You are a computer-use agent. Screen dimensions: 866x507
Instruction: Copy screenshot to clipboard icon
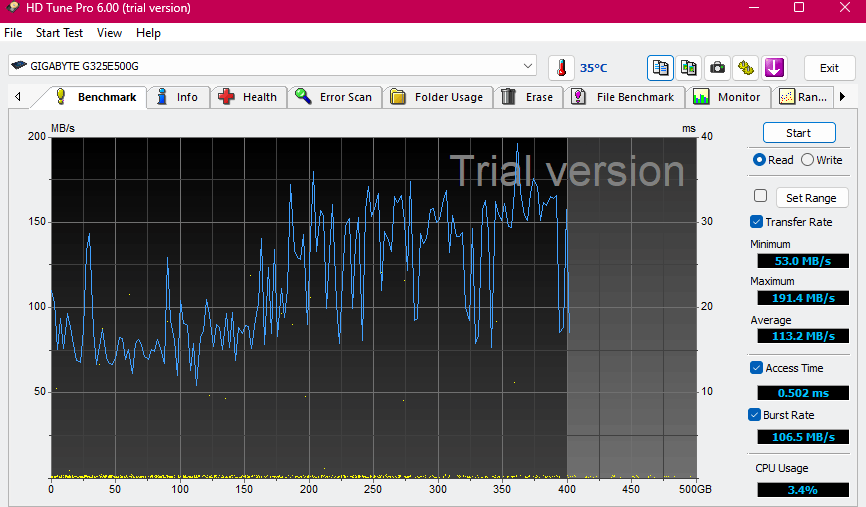[689, 68]
